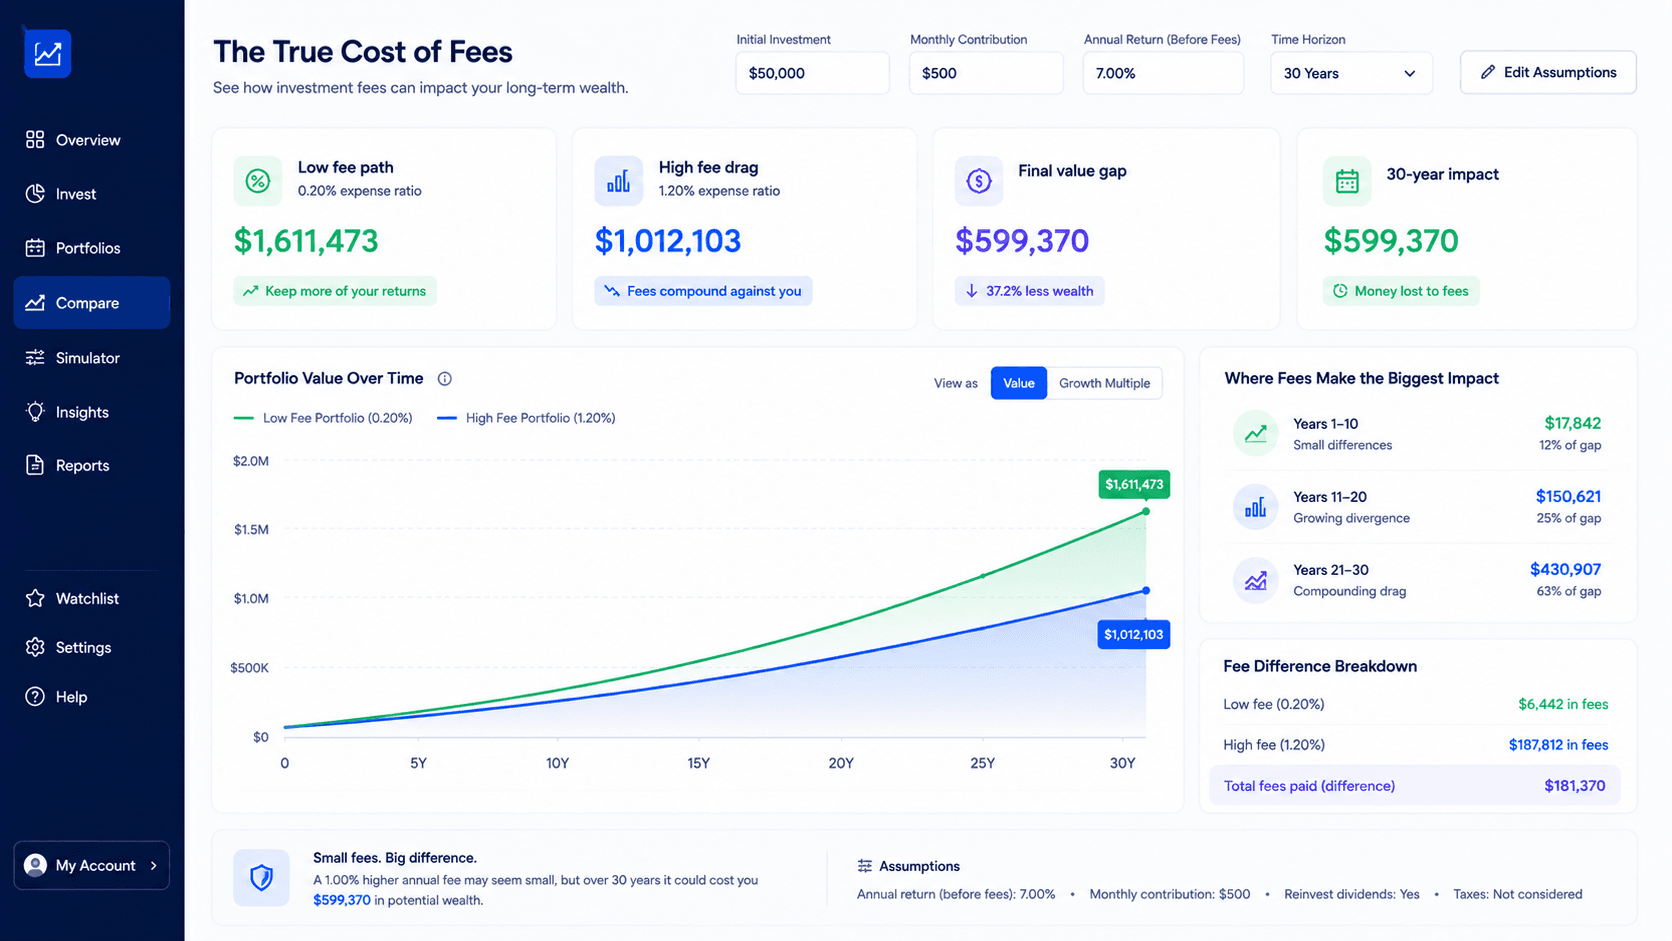This screenshot has width=1672, height=941.
Task: Click the $599,370 link in the banner text
Action: click(x=342, y=900)
